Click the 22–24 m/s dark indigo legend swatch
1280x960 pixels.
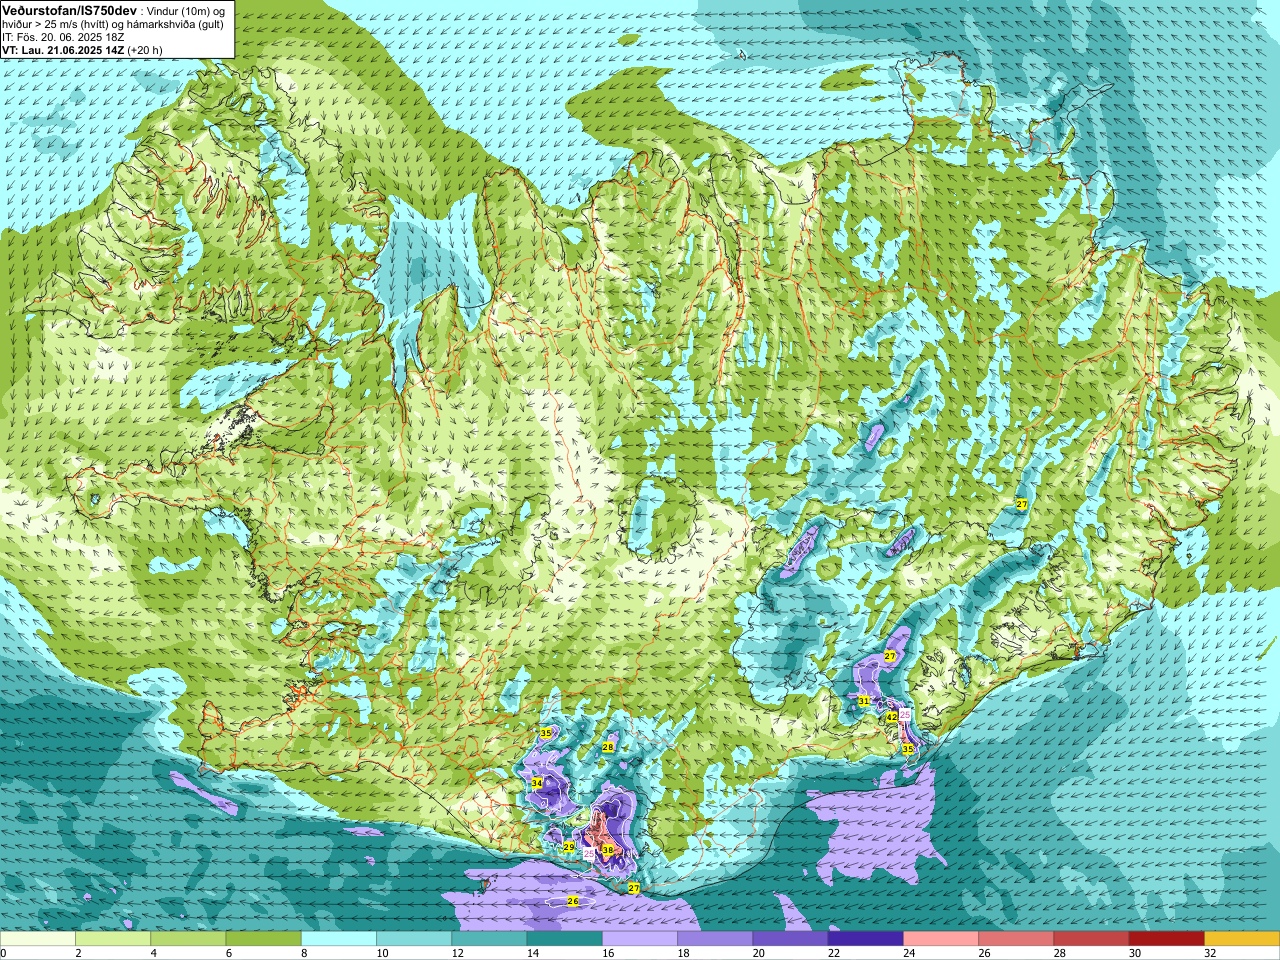[865, 939]
